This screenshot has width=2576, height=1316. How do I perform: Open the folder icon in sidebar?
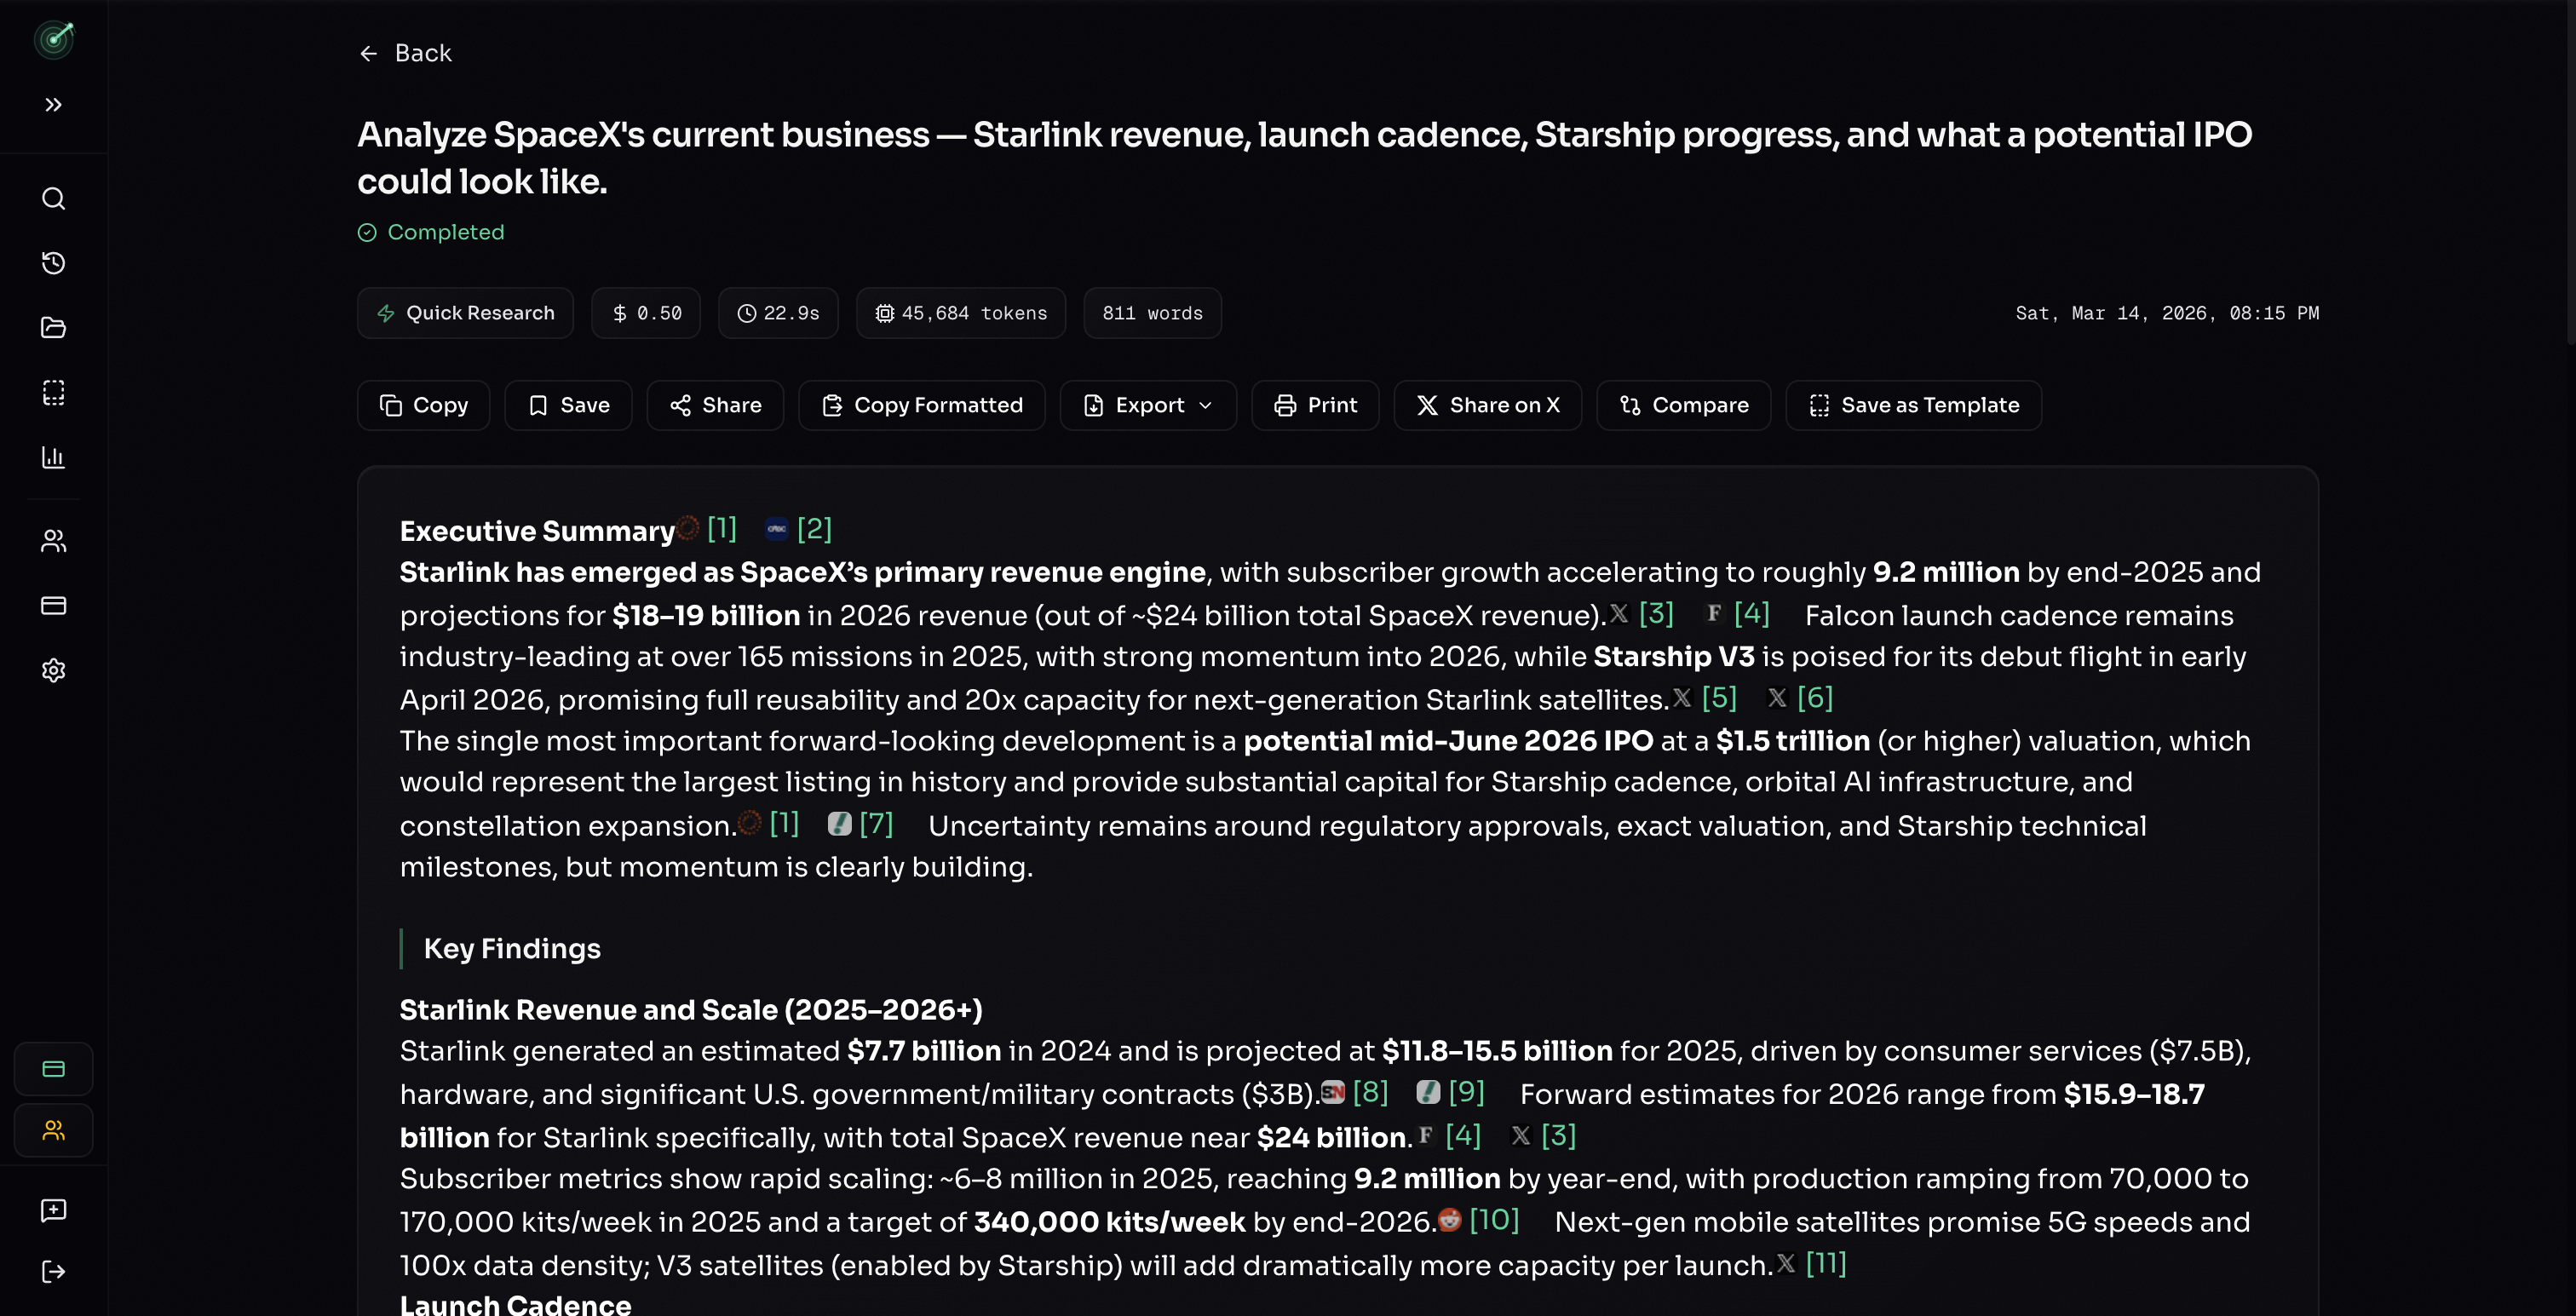pos(53,327)
